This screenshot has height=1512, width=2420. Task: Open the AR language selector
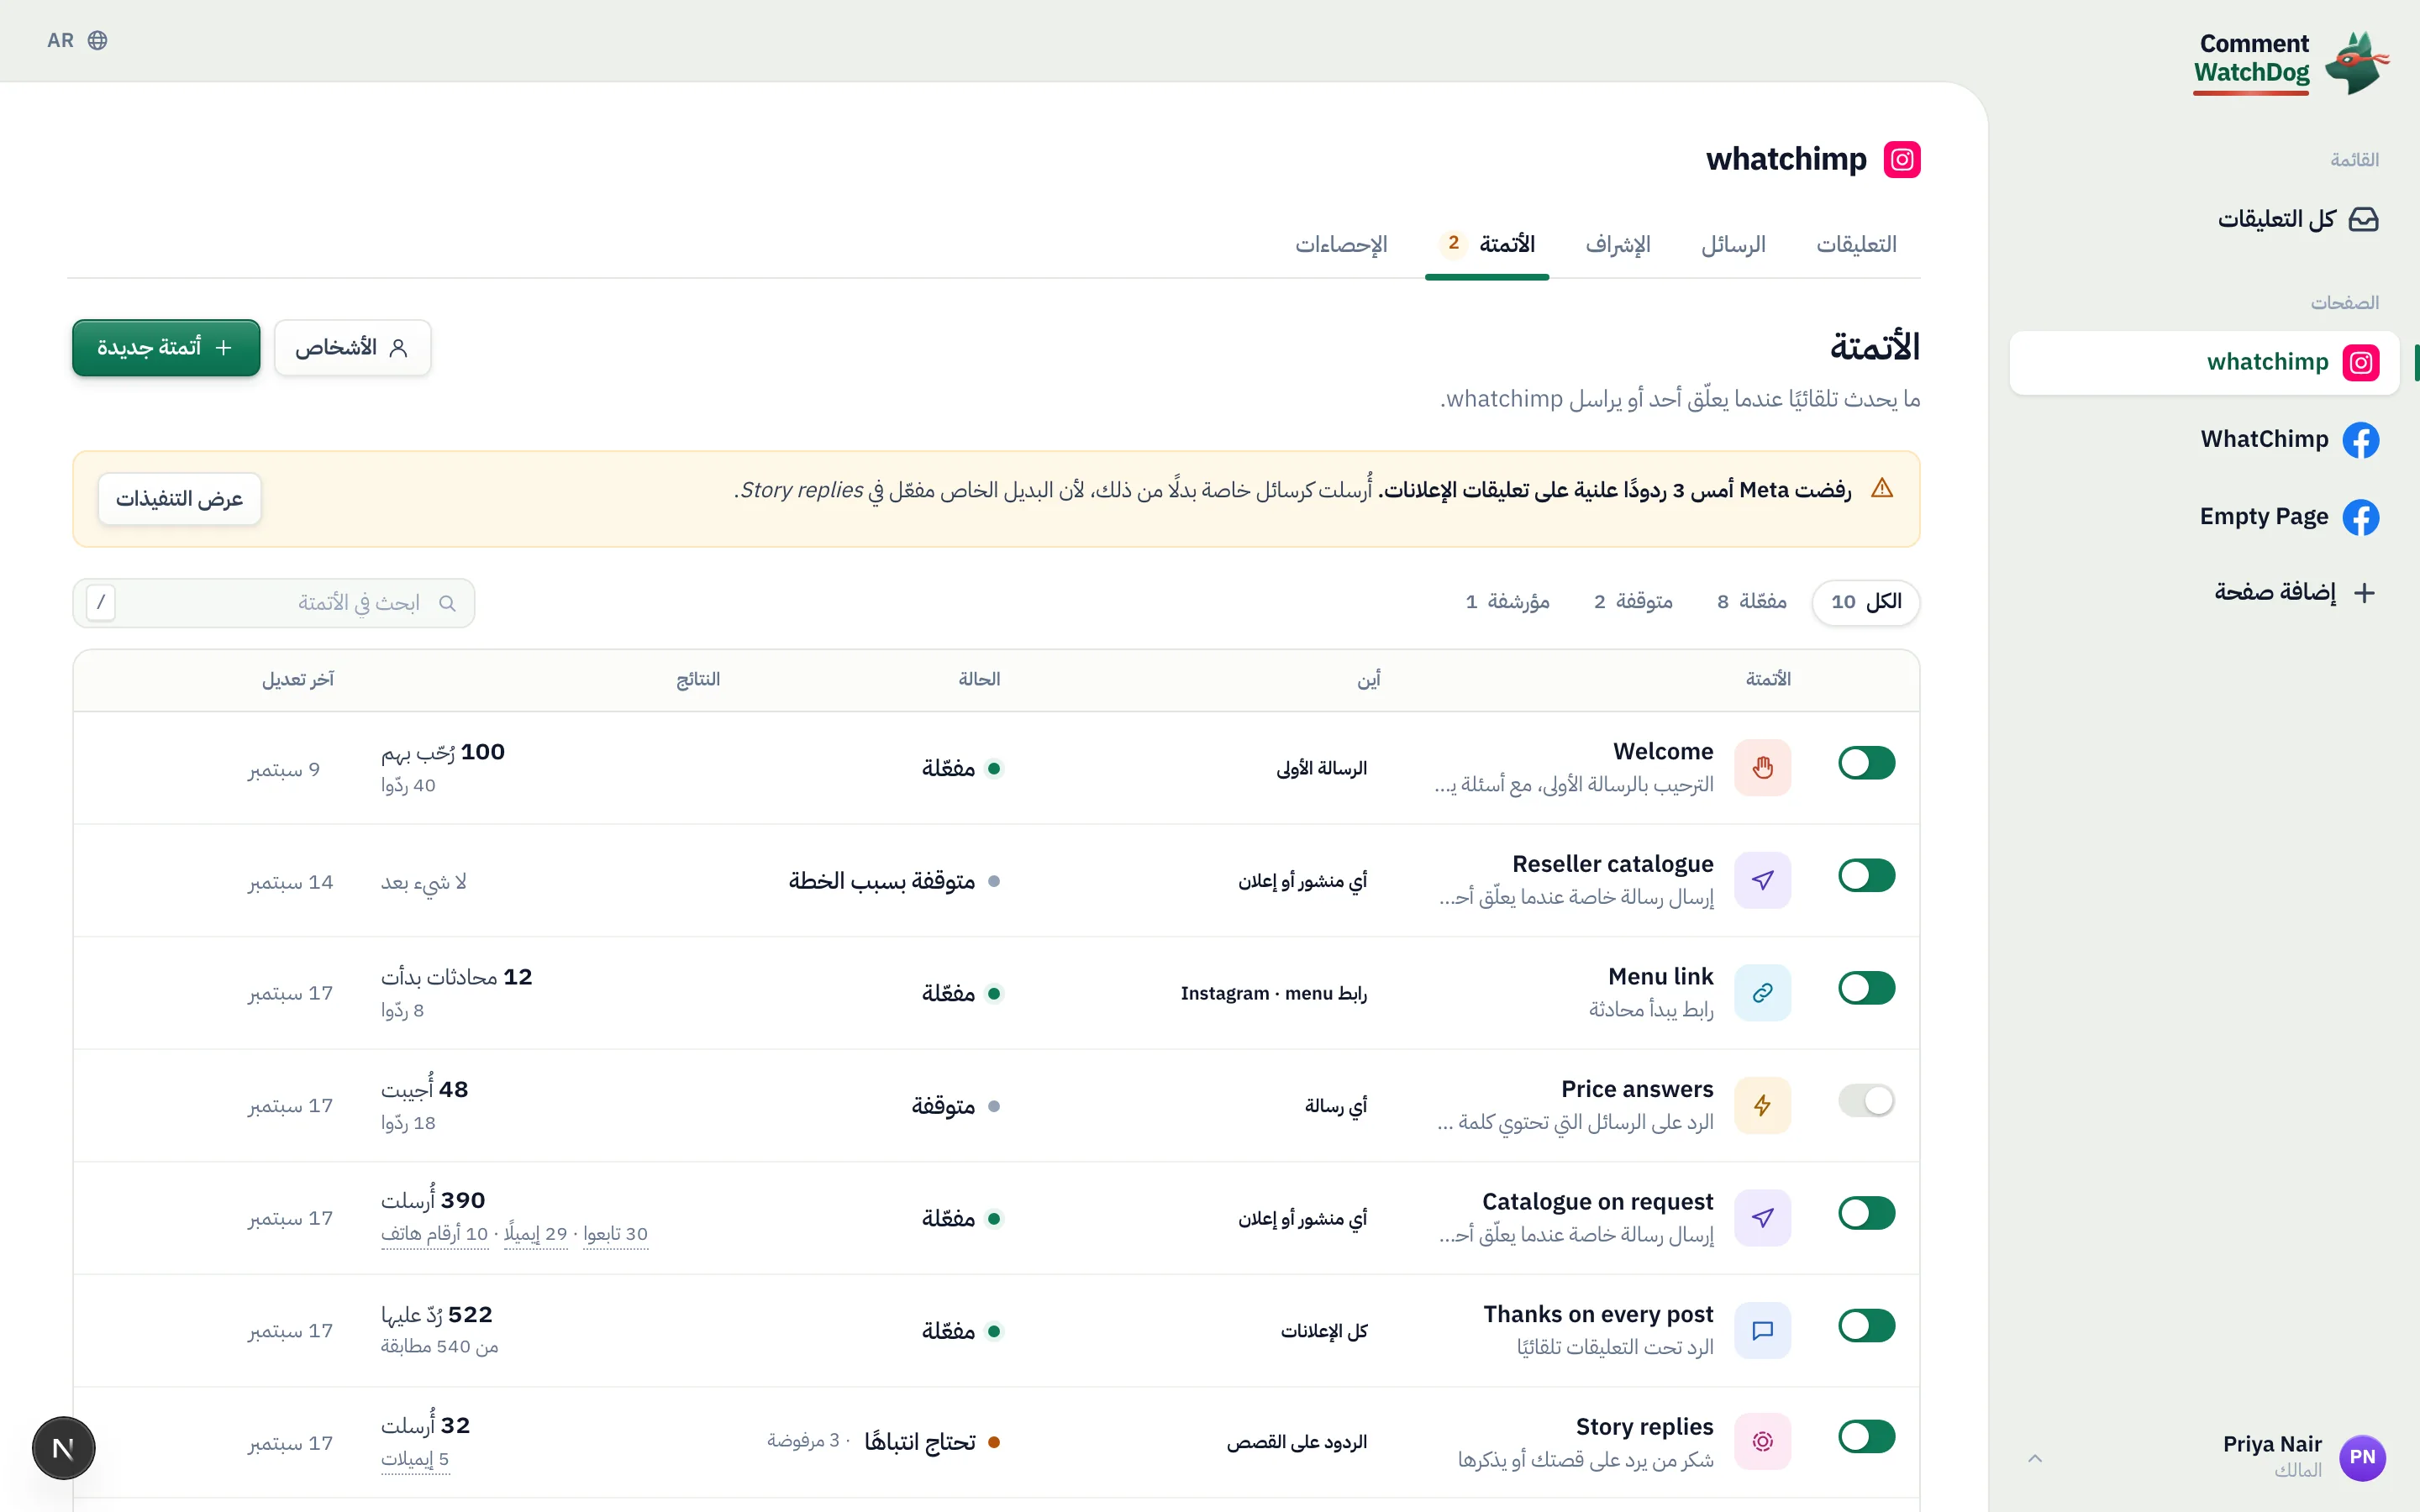pos(77,40)
